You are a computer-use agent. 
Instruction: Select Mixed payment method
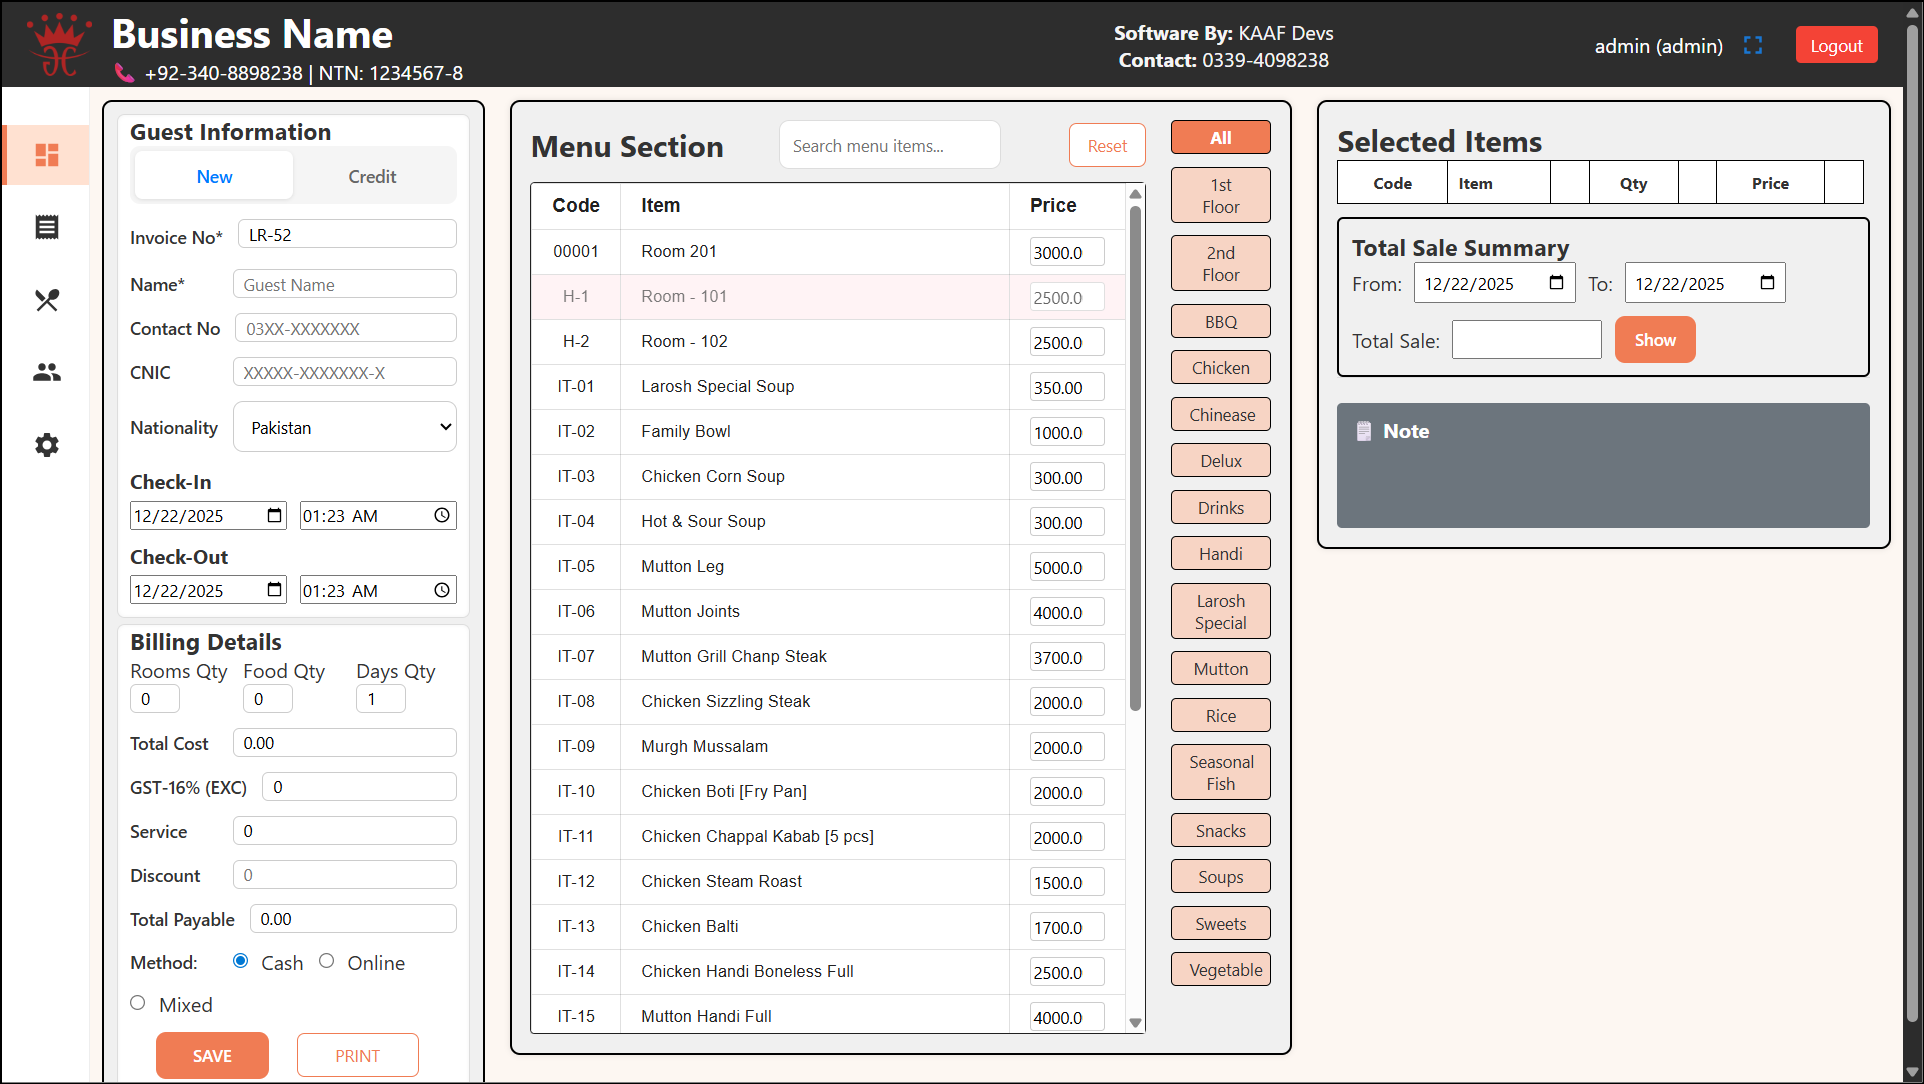pos(138,1003)
